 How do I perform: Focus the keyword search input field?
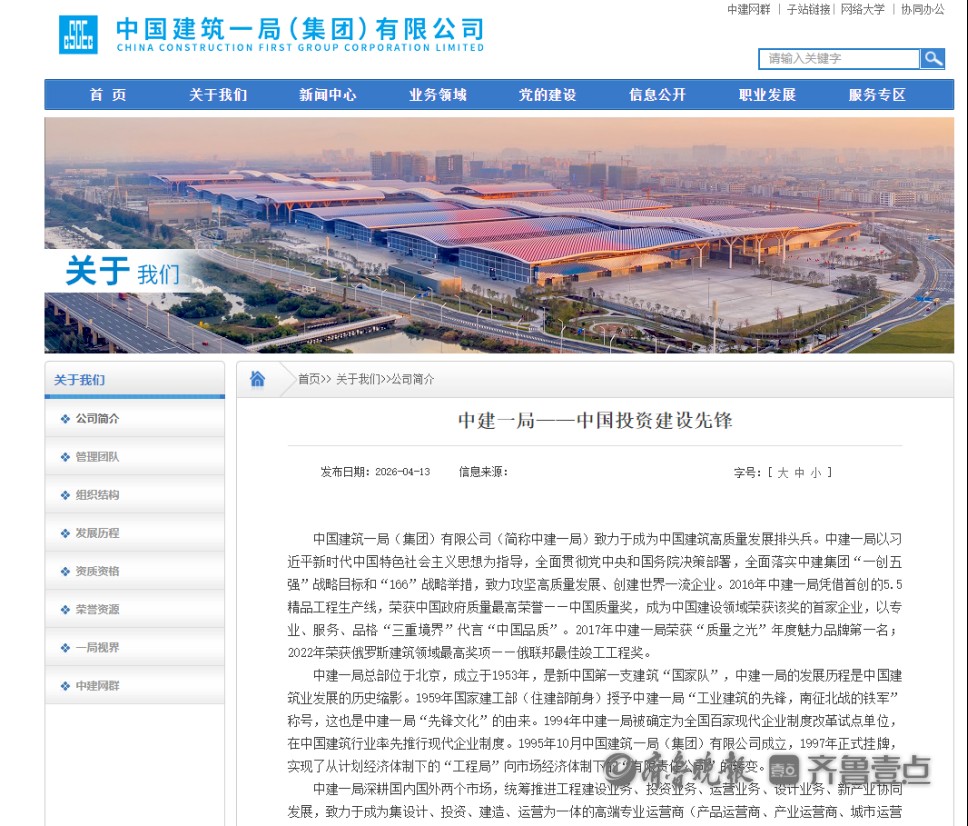[x=838, y=59]
